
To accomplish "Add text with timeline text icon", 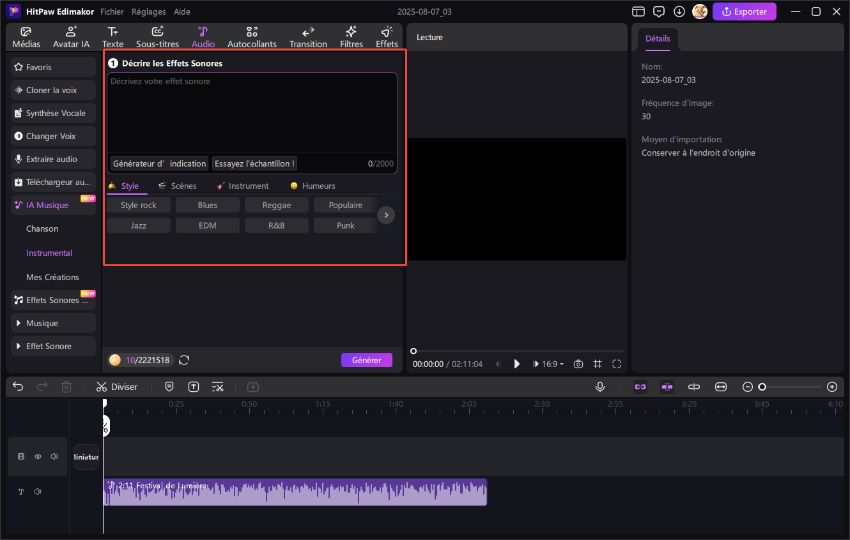I will pyautogui.click(x=194, y=387).
